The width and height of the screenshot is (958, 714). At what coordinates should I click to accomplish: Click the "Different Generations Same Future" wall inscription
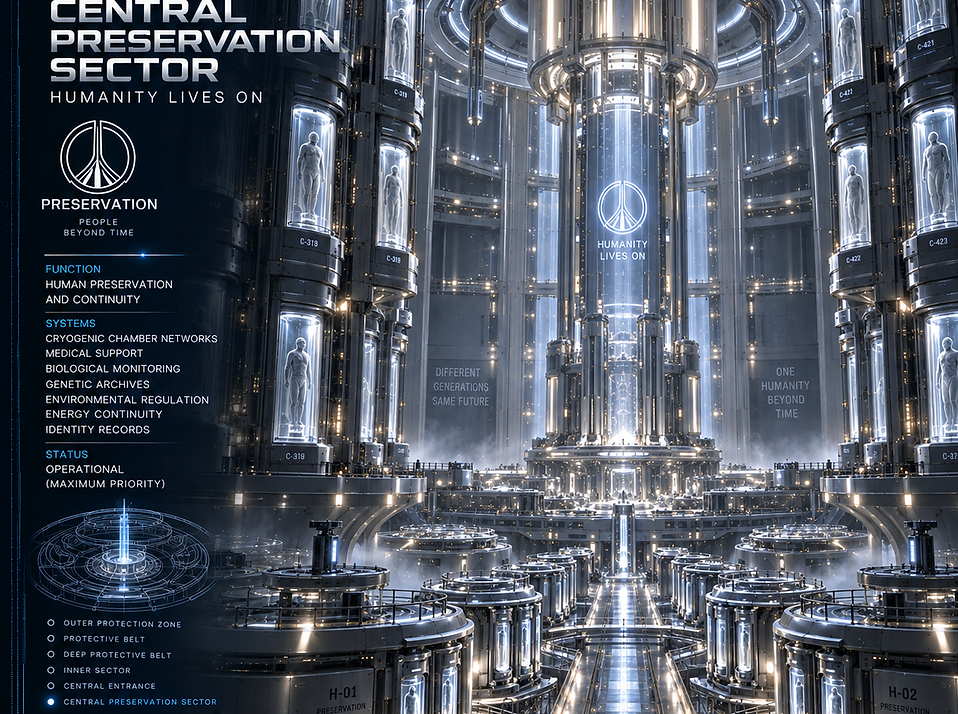(x=461, y=387)
